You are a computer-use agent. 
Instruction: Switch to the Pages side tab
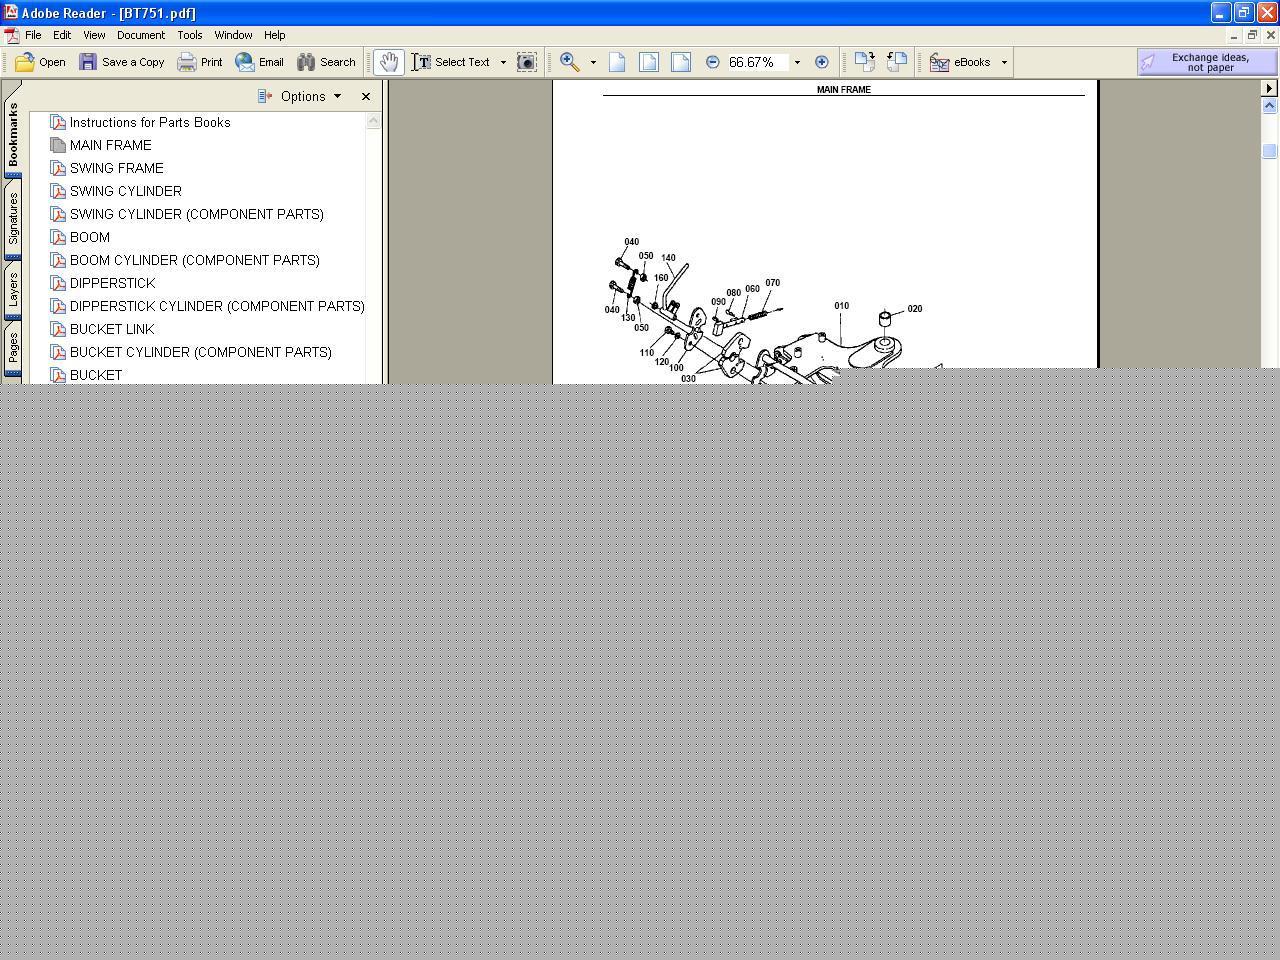pos(13,349)
